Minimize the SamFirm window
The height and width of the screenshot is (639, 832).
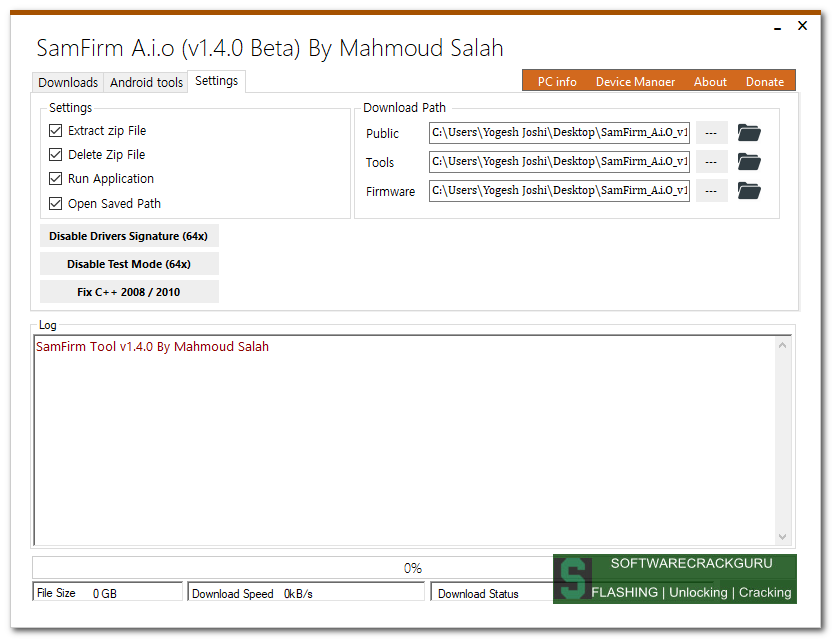tap(777, 27)
